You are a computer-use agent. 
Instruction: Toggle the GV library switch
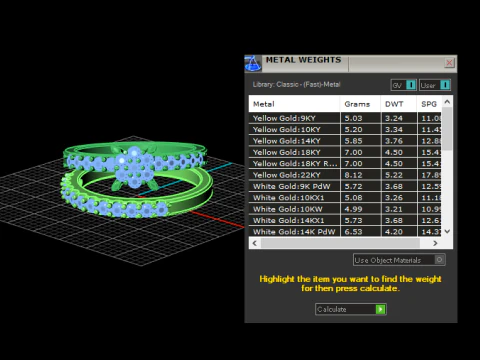[x=404, y=85]
